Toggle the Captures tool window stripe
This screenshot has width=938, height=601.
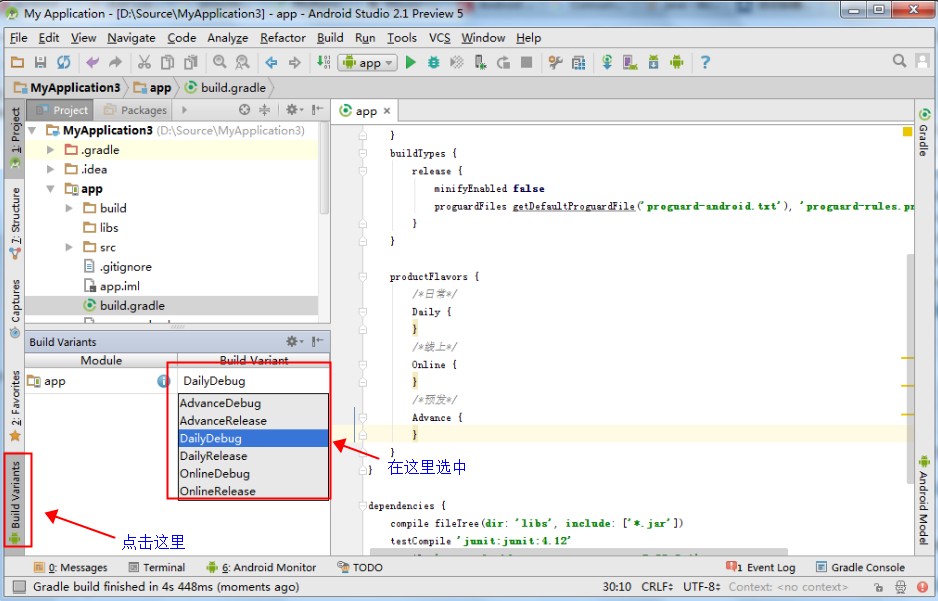[x=15, y=308]
